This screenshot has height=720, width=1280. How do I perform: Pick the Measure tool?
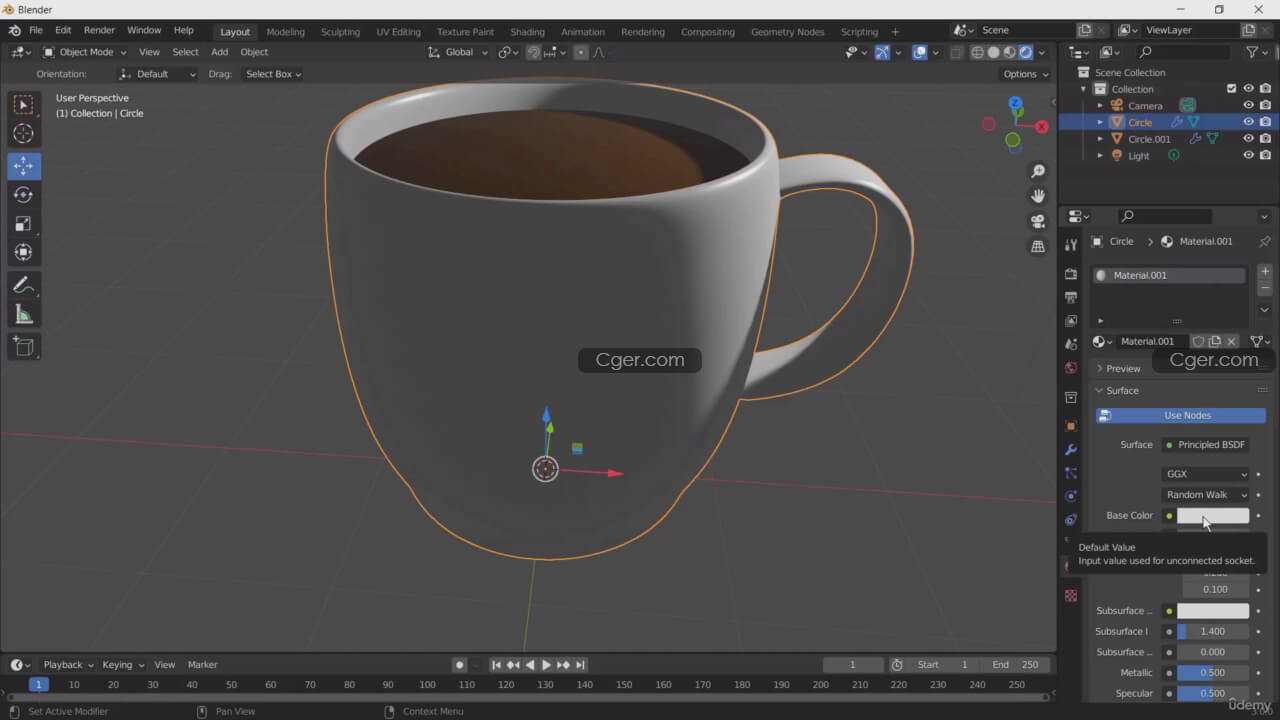[23, 315]
